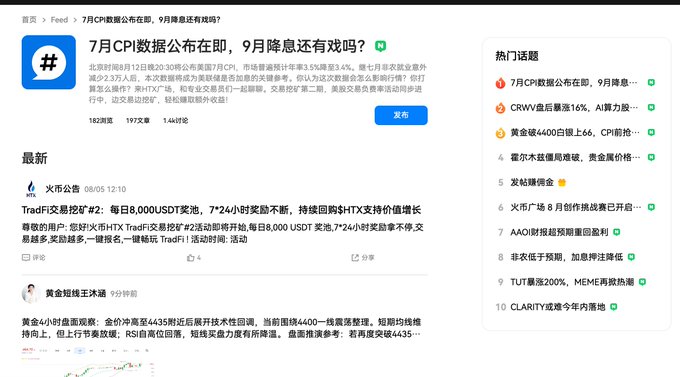Click green badge next to 非农低于预期
680x377 pixels.
click(631, 257)
